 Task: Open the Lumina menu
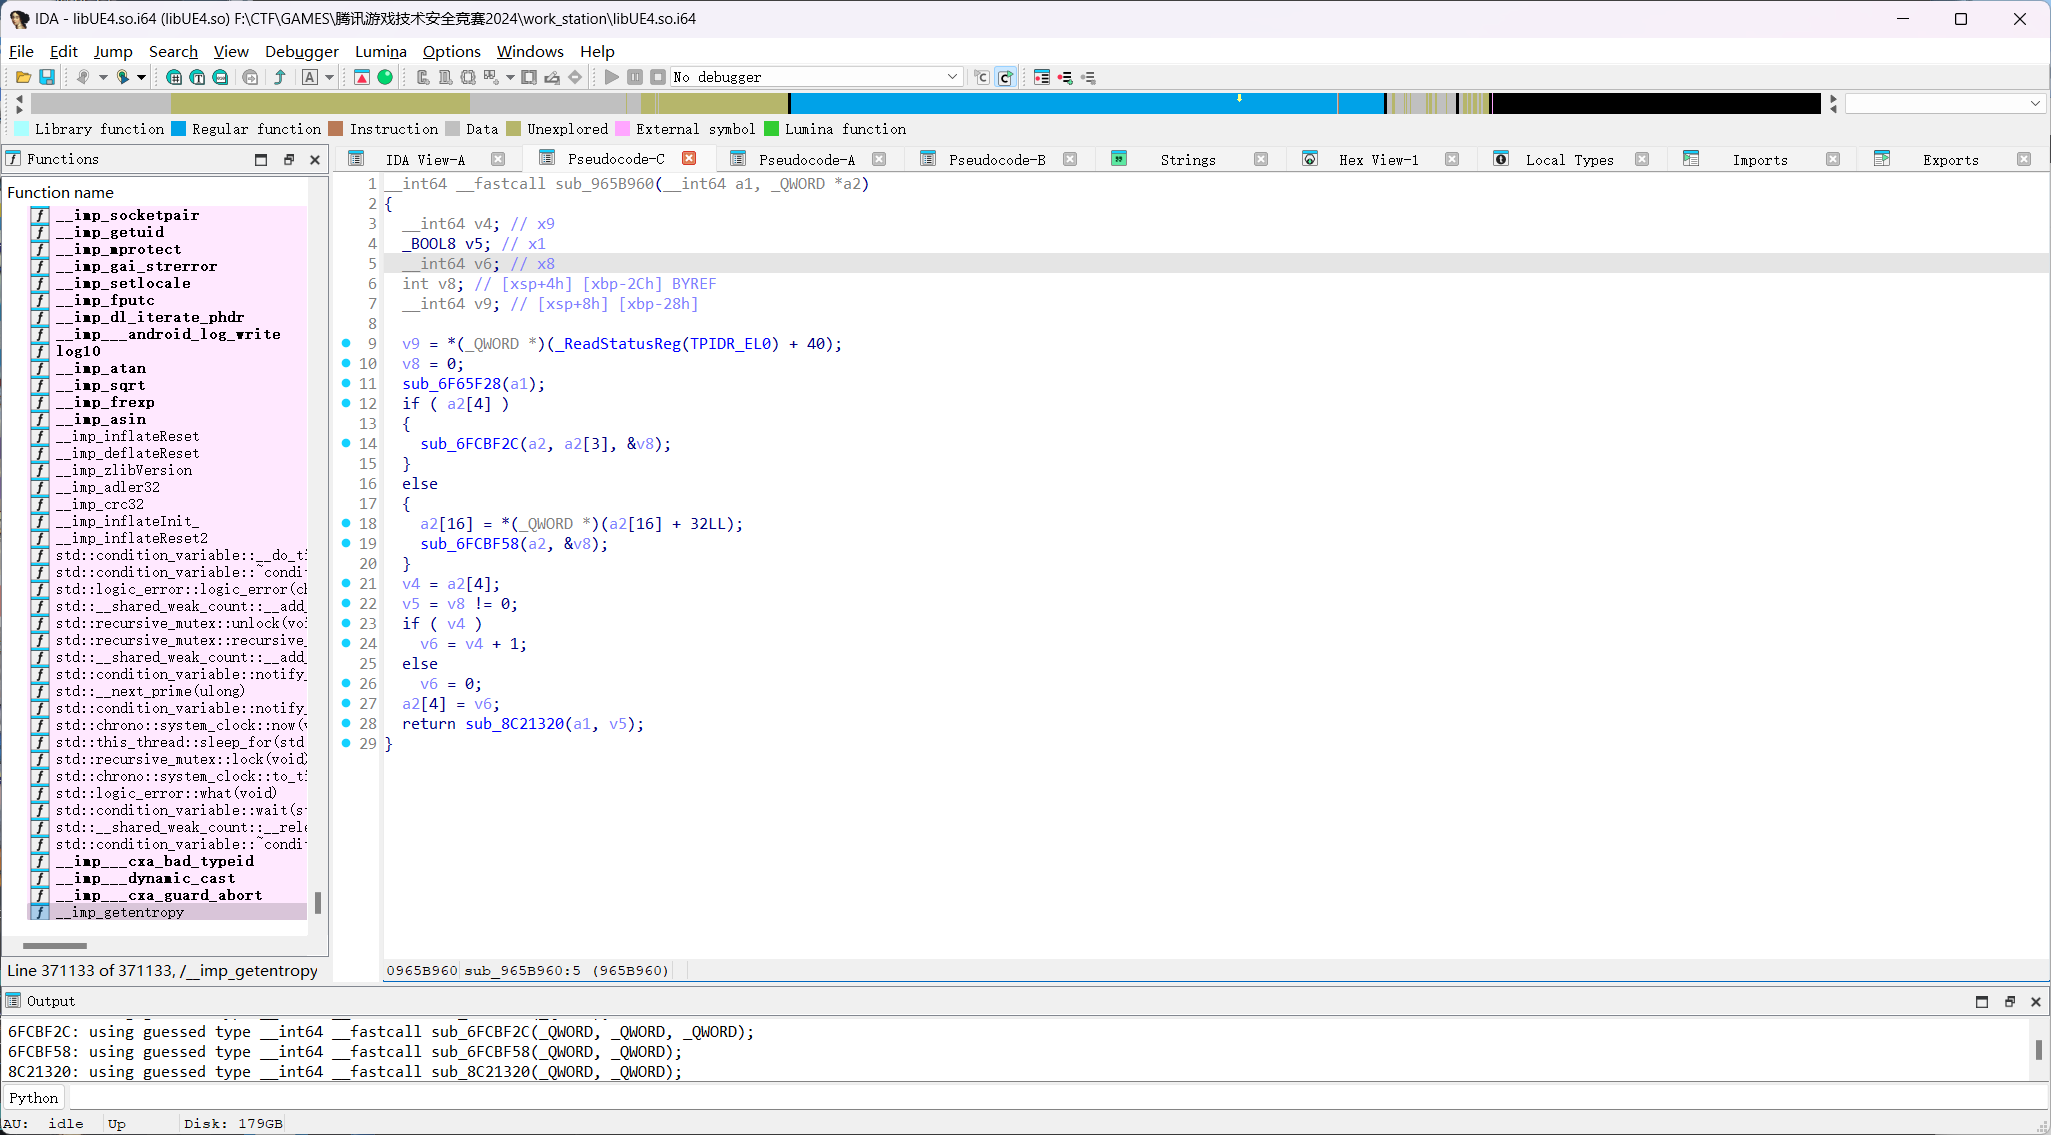pos(380,51)
